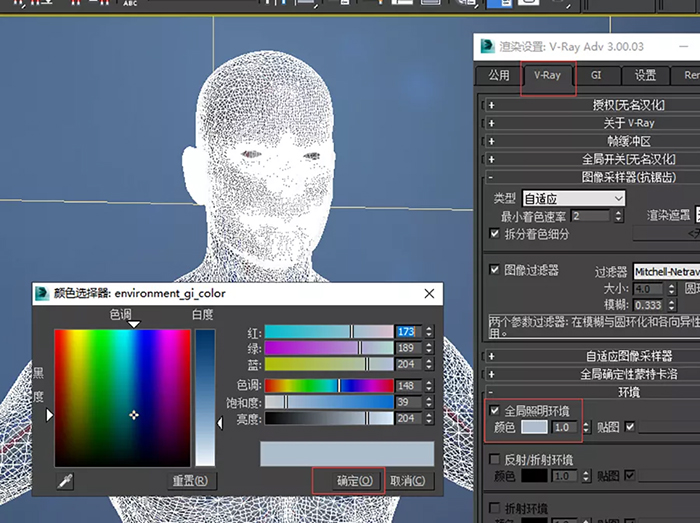Close the environment_gi_color selector dialog
Screen dimensions: 700x523
429,294
